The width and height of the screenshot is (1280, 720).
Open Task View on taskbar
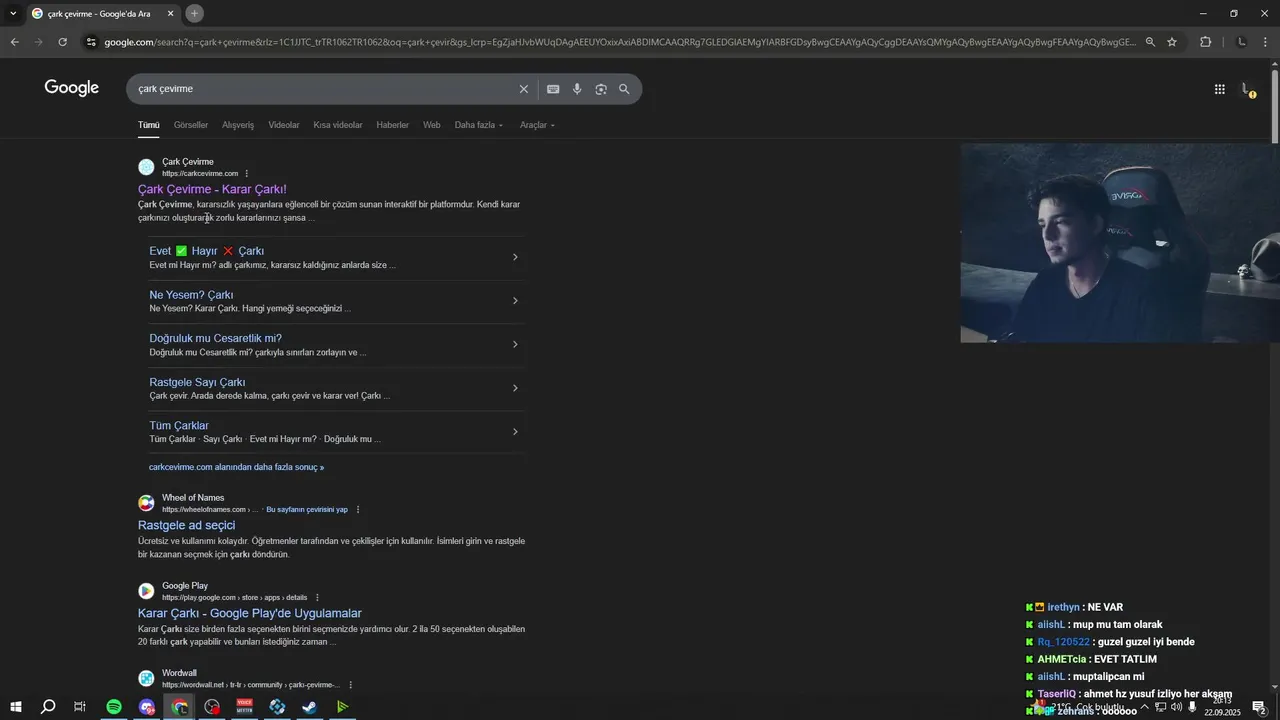[x=80, y=707]
